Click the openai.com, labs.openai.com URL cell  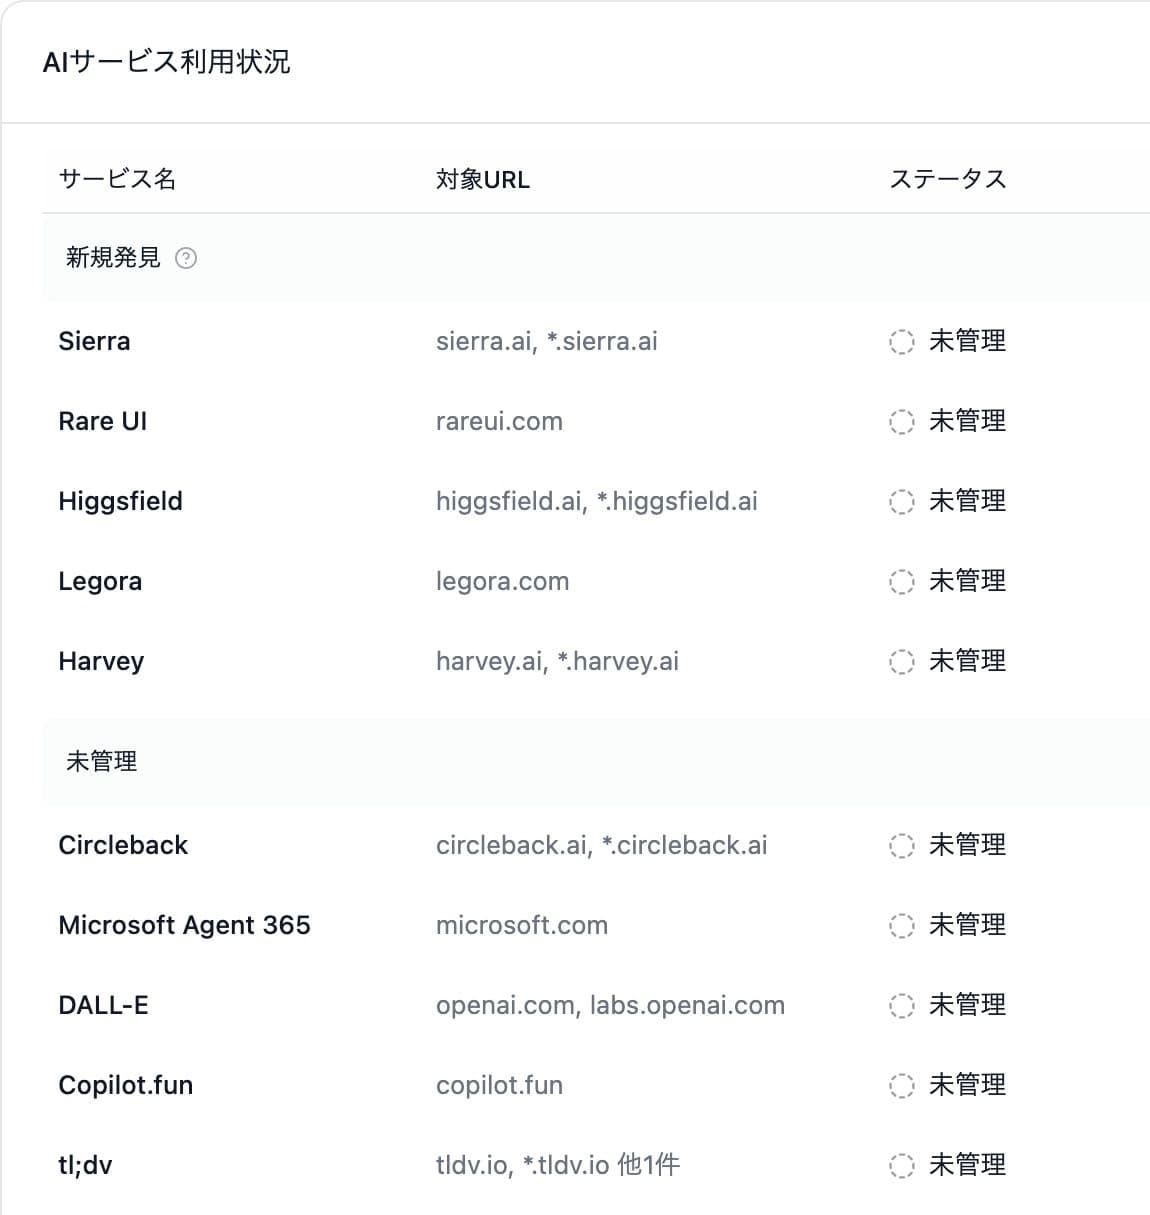click(x=610, y=1005)
